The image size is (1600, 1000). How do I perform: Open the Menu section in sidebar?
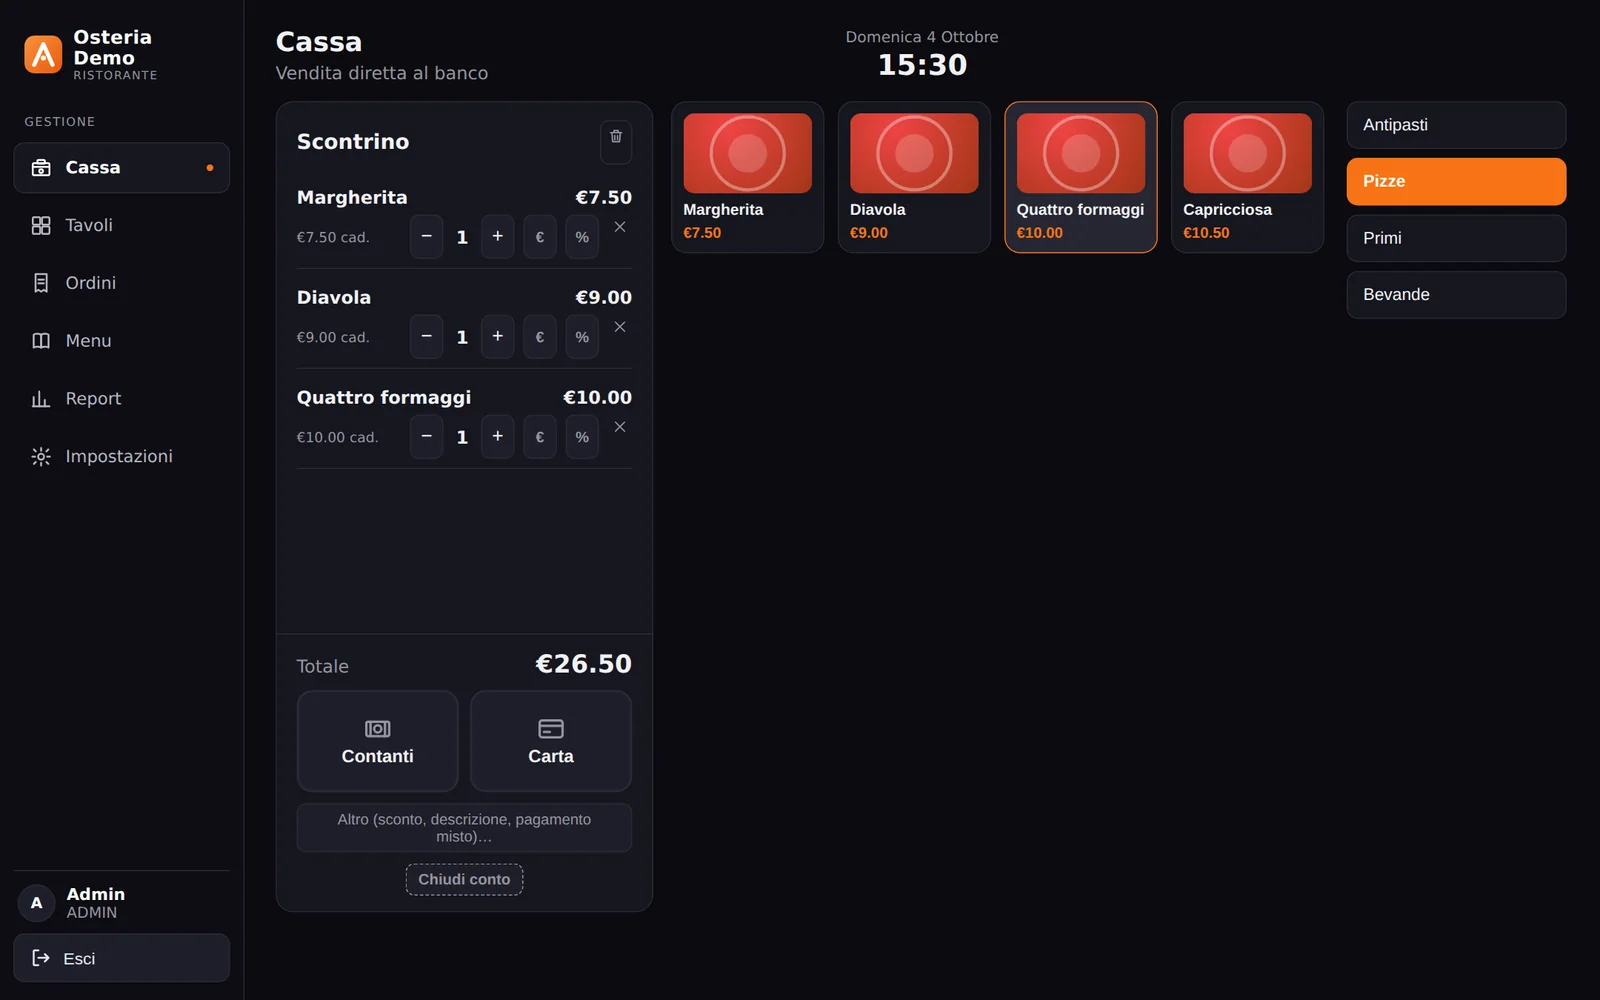click(121, 341)
